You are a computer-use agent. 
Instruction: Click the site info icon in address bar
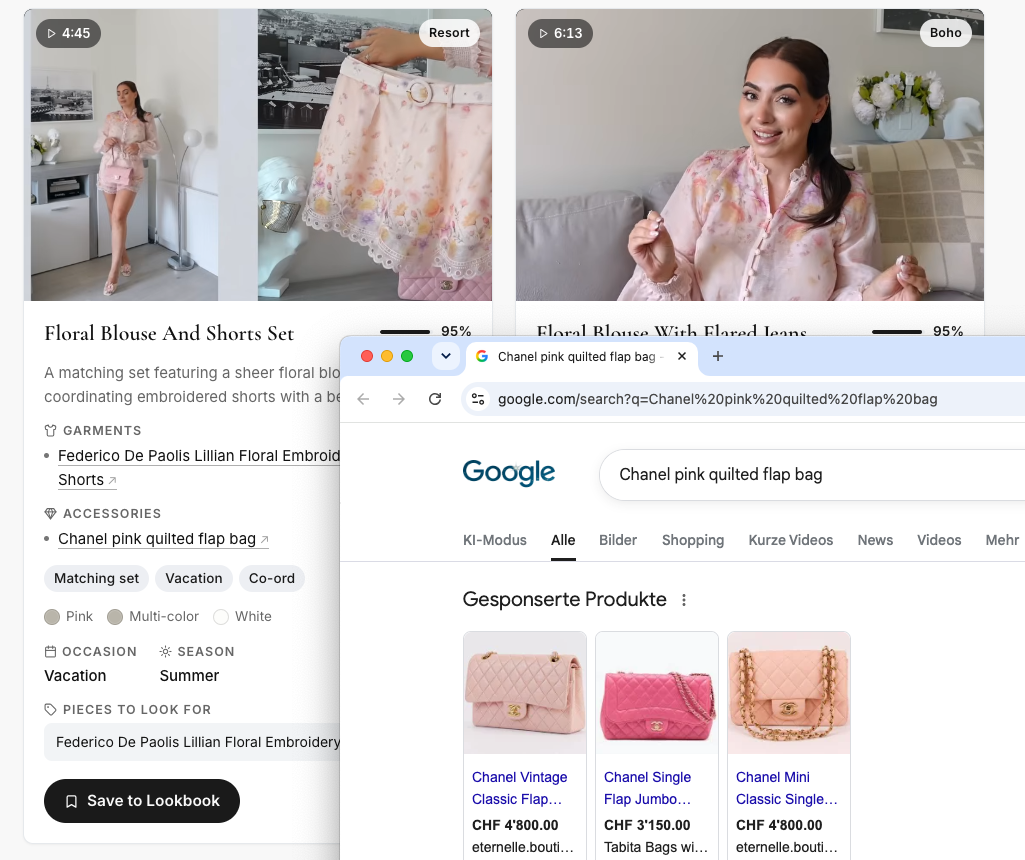tap(478, 399)
